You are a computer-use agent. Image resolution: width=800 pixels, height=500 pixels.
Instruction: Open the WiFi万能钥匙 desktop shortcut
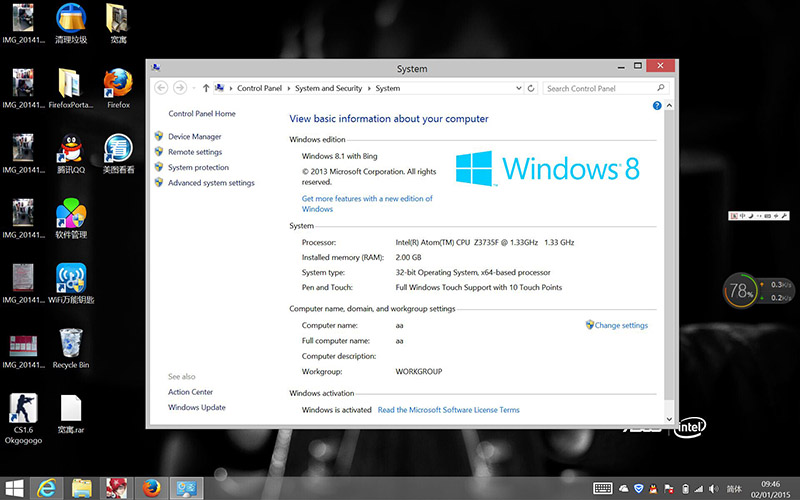point(71,283)
